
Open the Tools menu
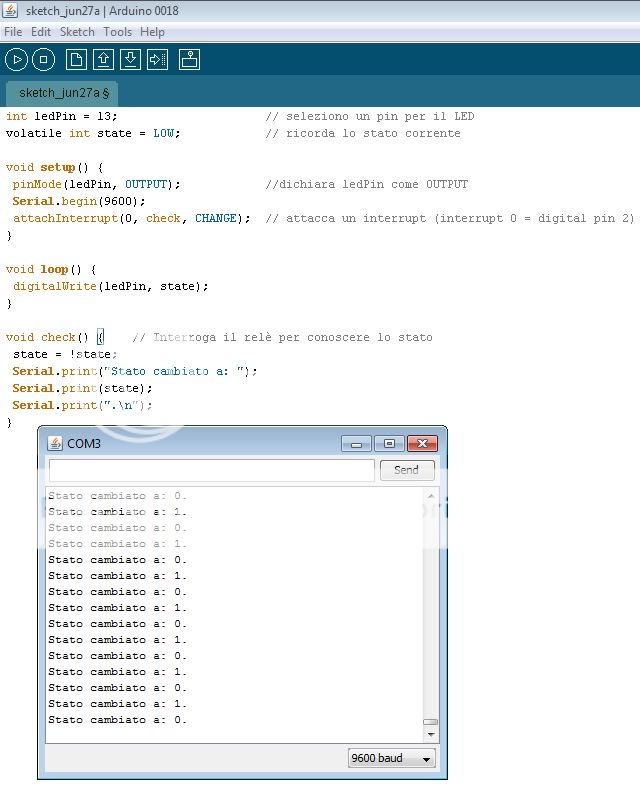click(117, 32)
